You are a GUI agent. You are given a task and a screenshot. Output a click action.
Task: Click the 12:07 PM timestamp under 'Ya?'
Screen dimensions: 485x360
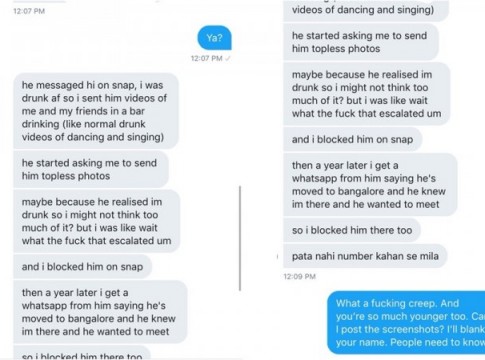click(x=207, y=58)
